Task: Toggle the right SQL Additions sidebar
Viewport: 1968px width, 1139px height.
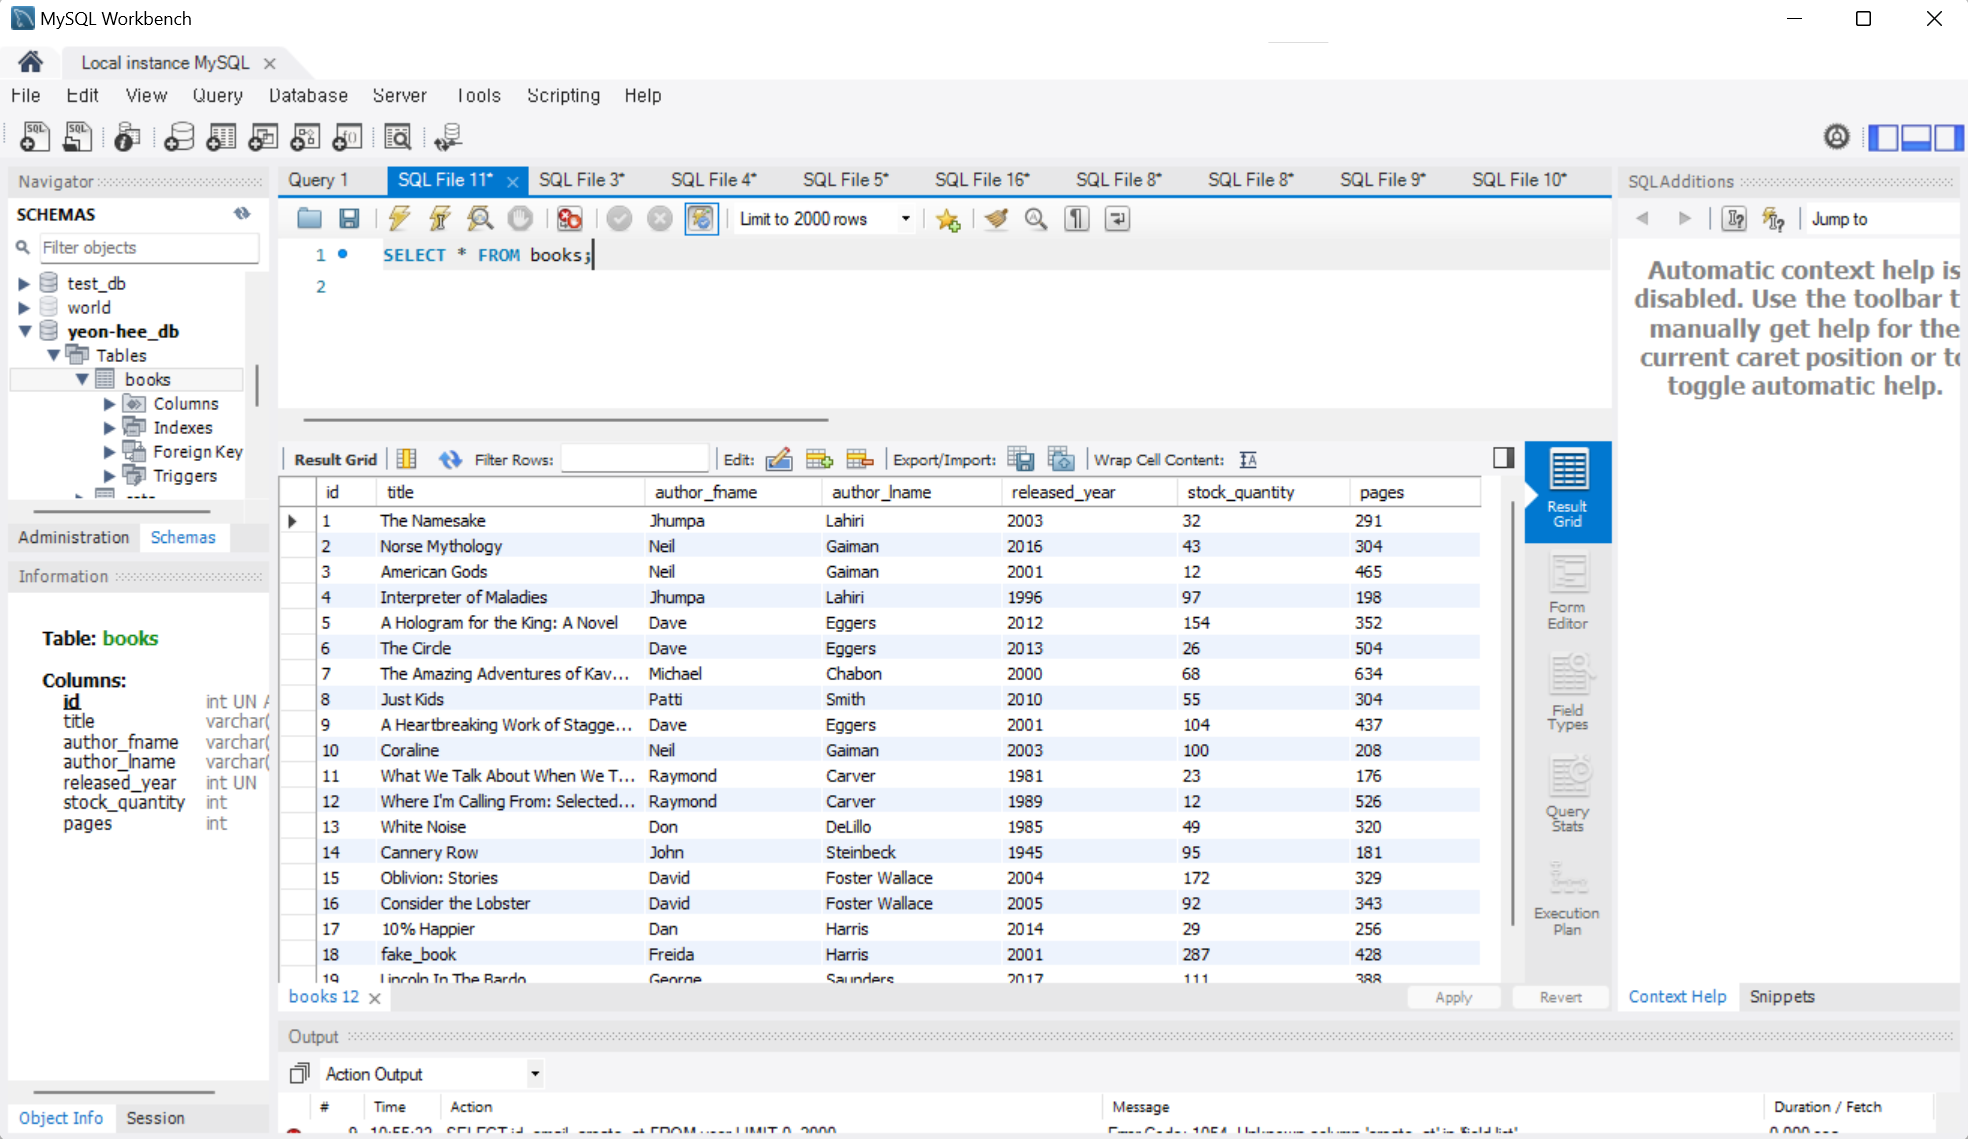Action: (1949, 137)
